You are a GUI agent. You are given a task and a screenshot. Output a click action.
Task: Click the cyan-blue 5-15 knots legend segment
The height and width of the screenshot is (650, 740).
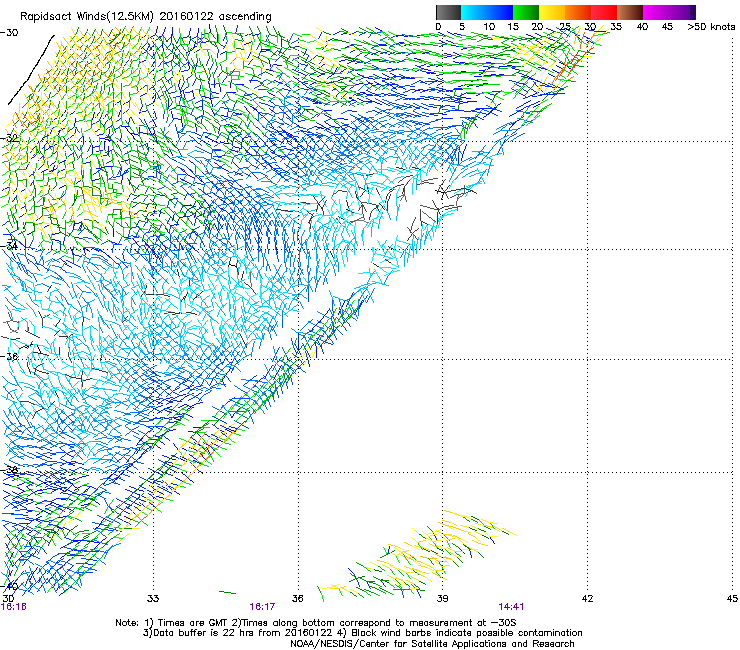[487, 12]
